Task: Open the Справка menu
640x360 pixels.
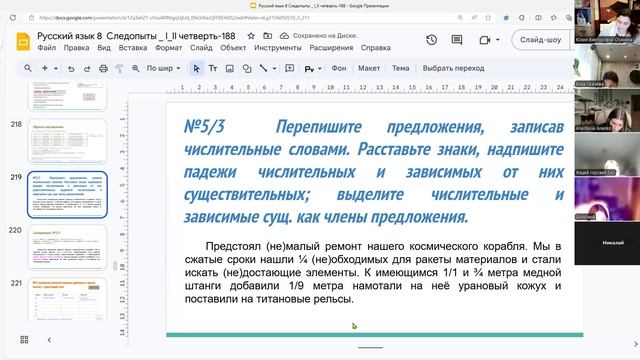Action: tap(376, 48)
